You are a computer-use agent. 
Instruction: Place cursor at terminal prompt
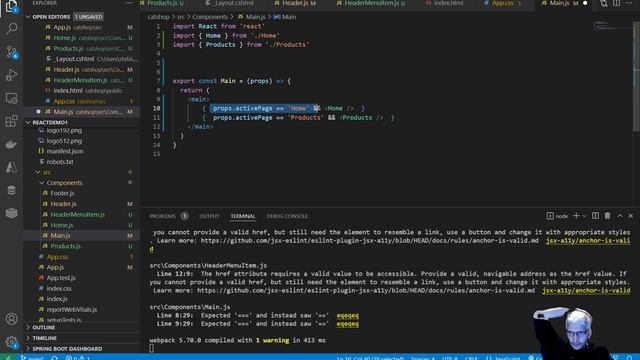coord(152,348)
